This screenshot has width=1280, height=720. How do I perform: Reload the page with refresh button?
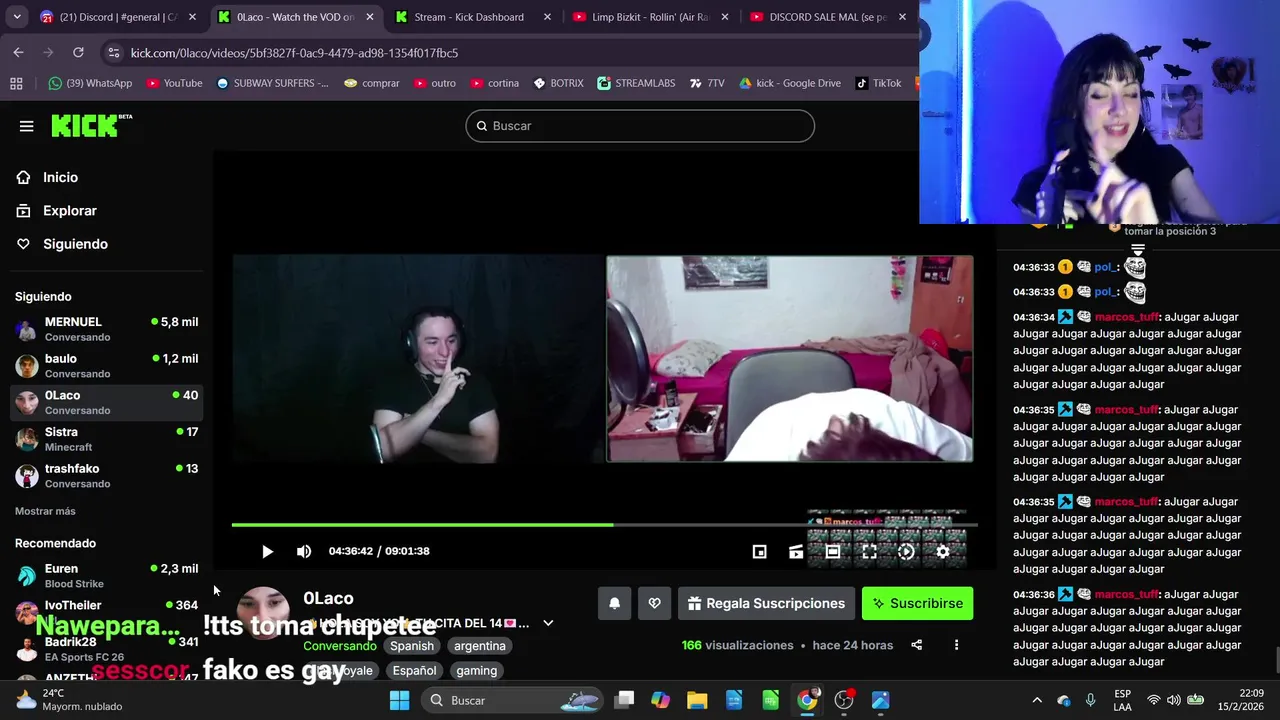(x=78, y=52)
